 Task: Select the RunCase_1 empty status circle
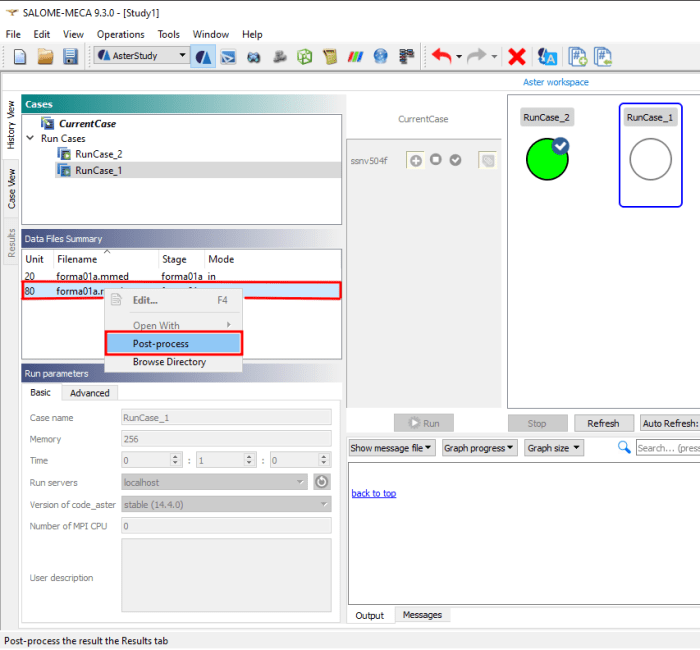(x=650, y=159)
